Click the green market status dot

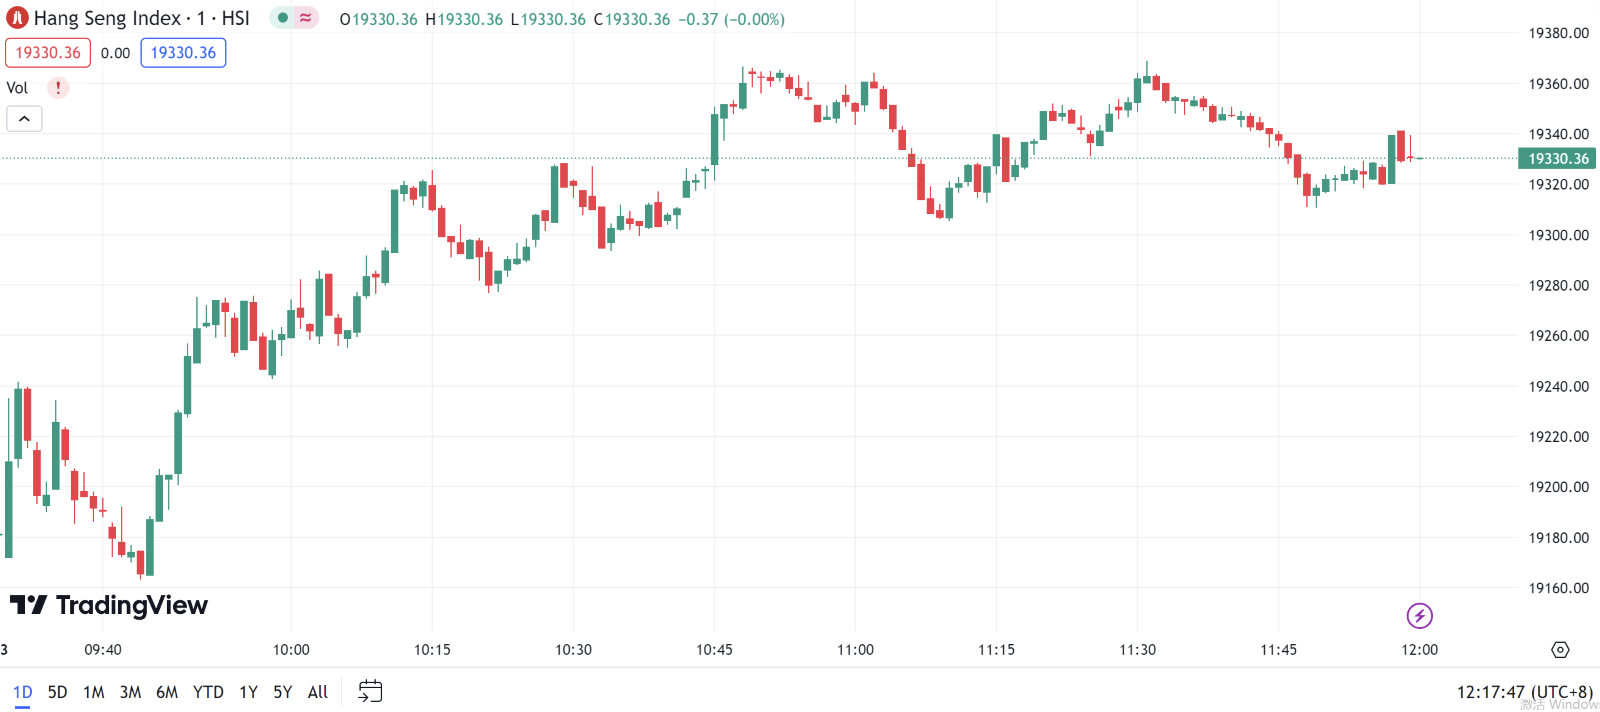point(283,18)
